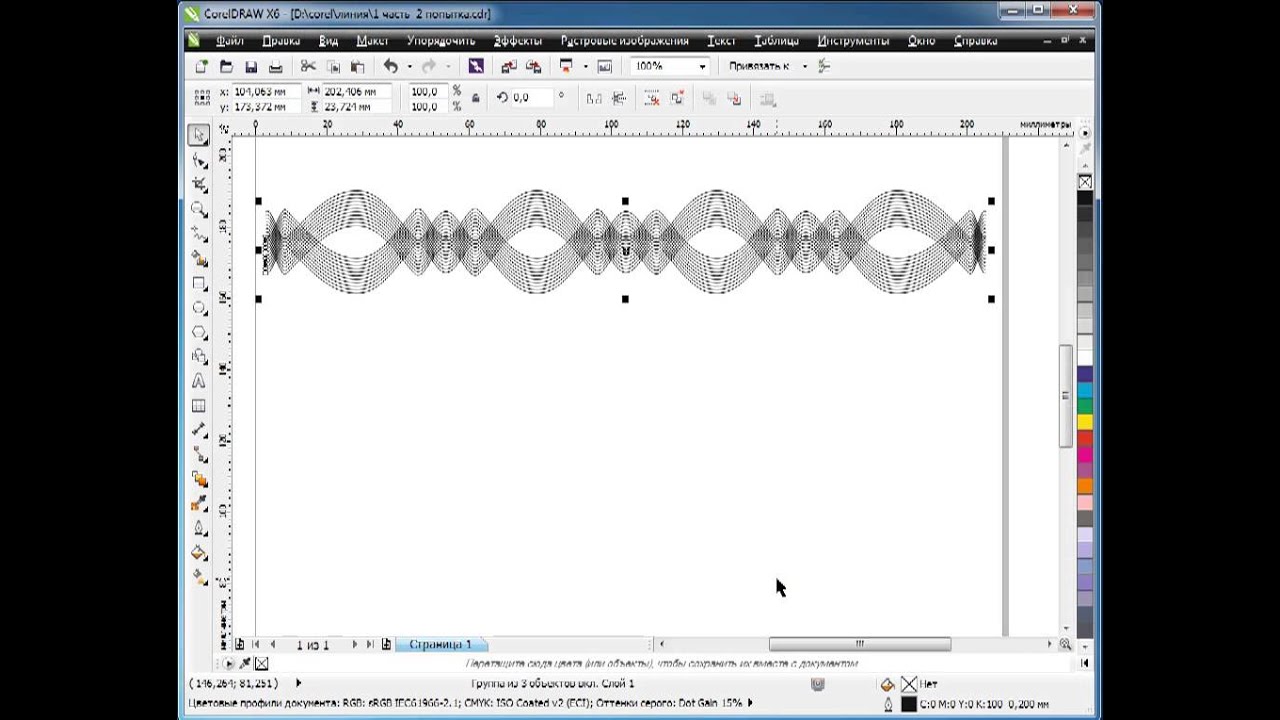Select the Pick tool in toolbox
Screen dimensions: 1280x720
click(x=200, y=136)
